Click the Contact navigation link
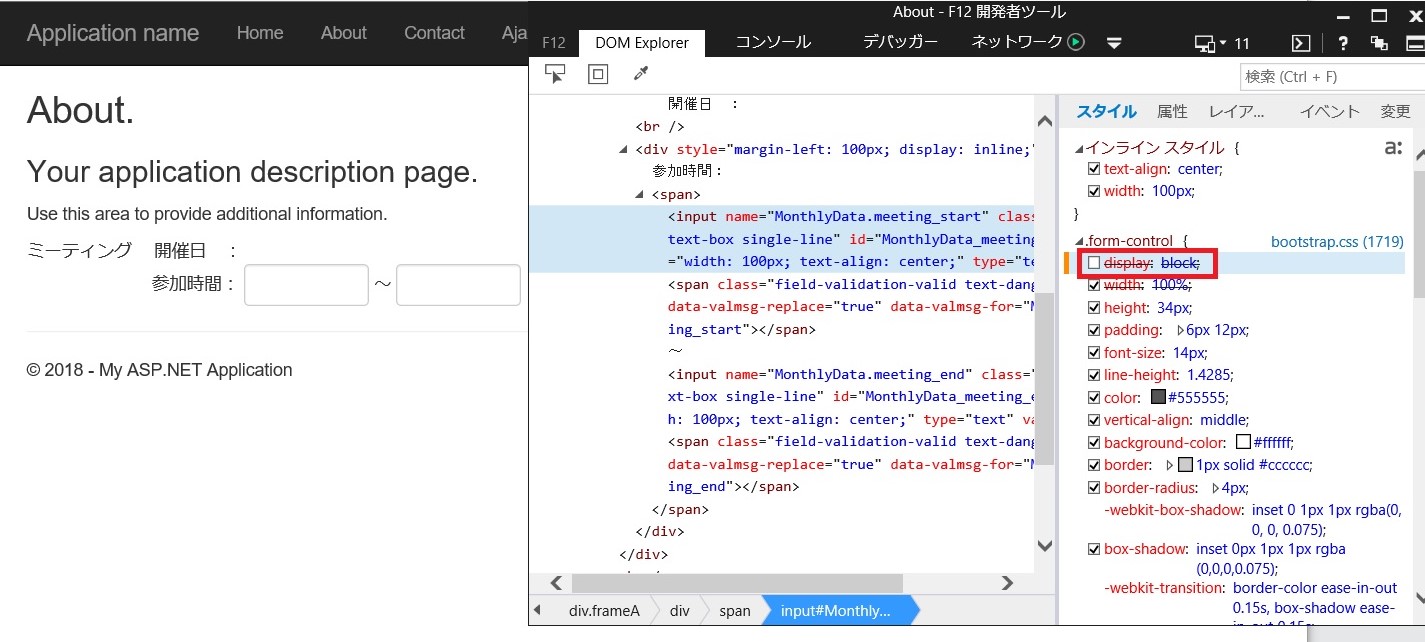 [x=434, y=32]
